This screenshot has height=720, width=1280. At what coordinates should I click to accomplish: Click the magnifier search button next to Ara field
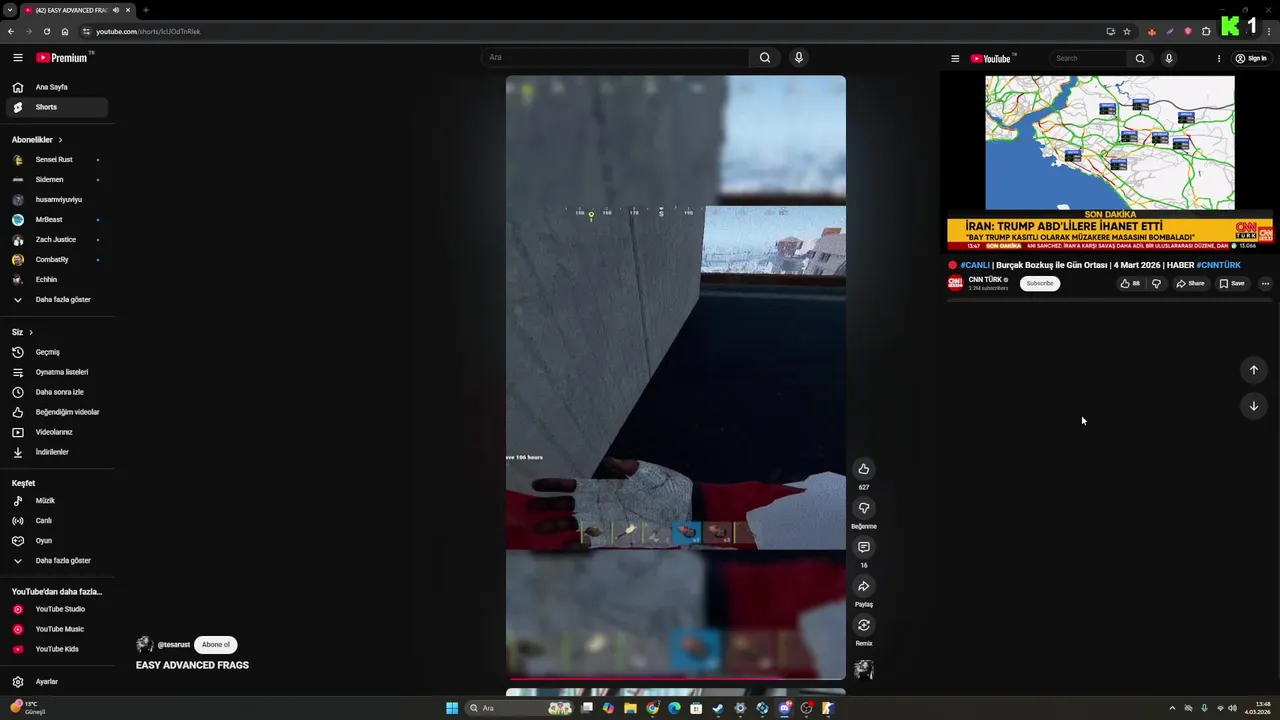[x=765, y=58]
